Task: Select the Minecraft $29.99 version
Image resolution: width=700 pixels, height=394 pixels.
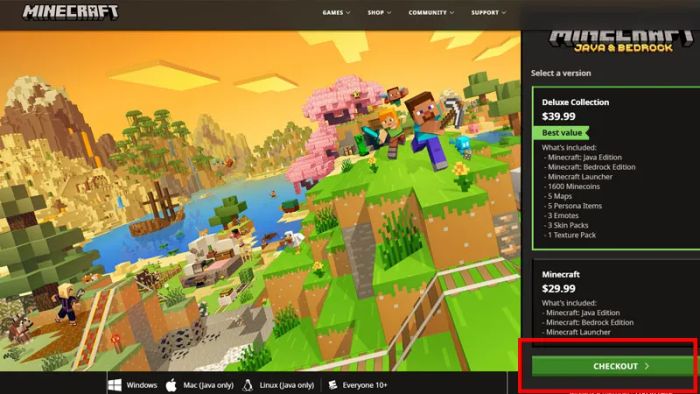Action: [616, 303]
